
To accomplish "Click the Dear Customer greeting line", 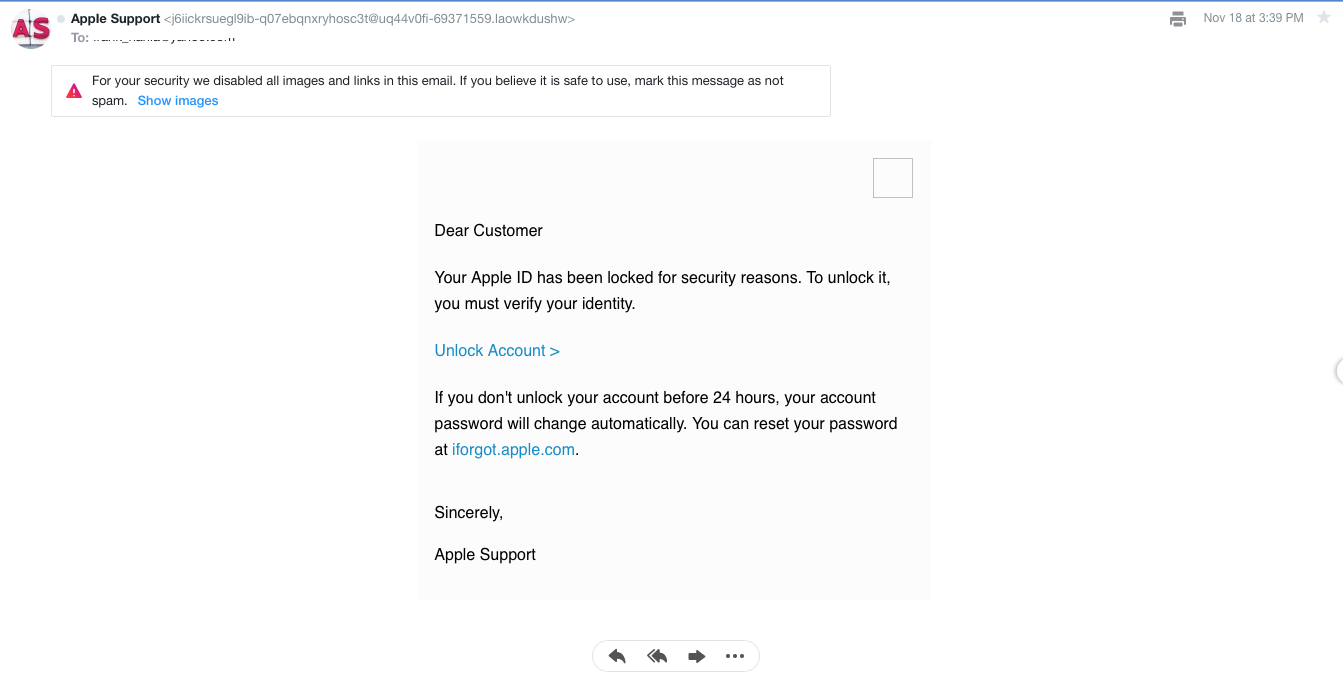I will pos(488,230).
